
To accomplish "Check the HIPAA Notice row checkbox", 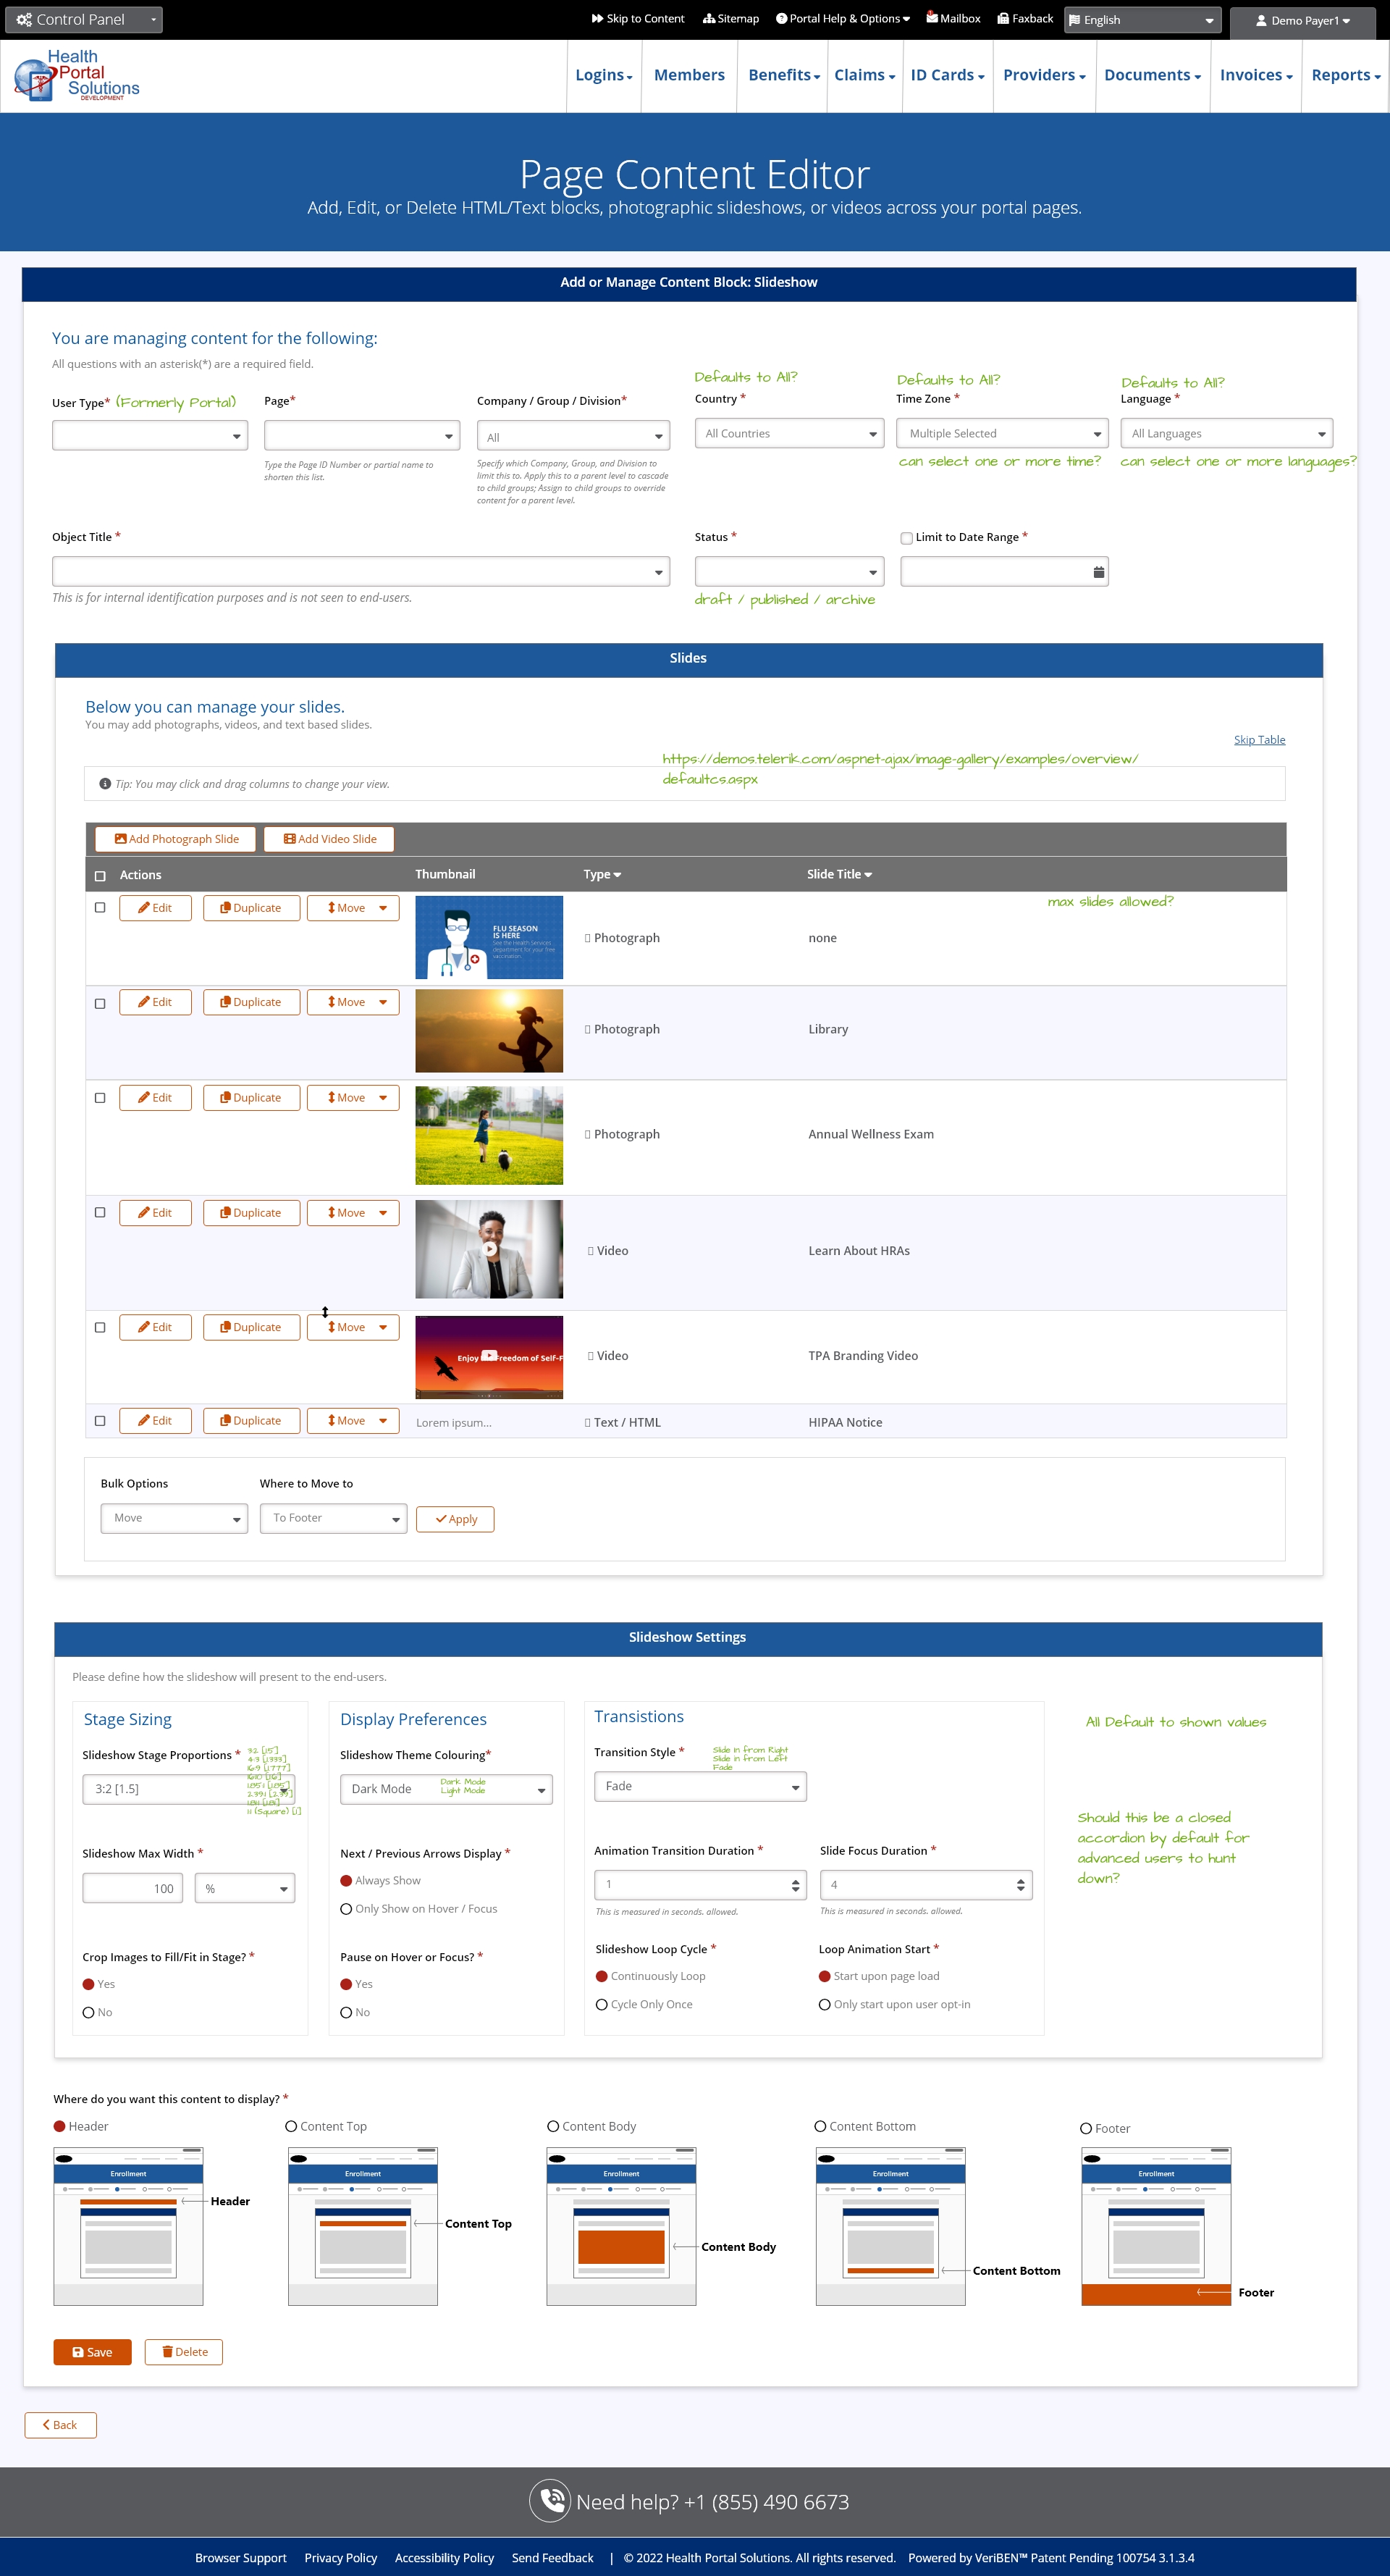I will pyautogui.click(x=100, y=1421).
